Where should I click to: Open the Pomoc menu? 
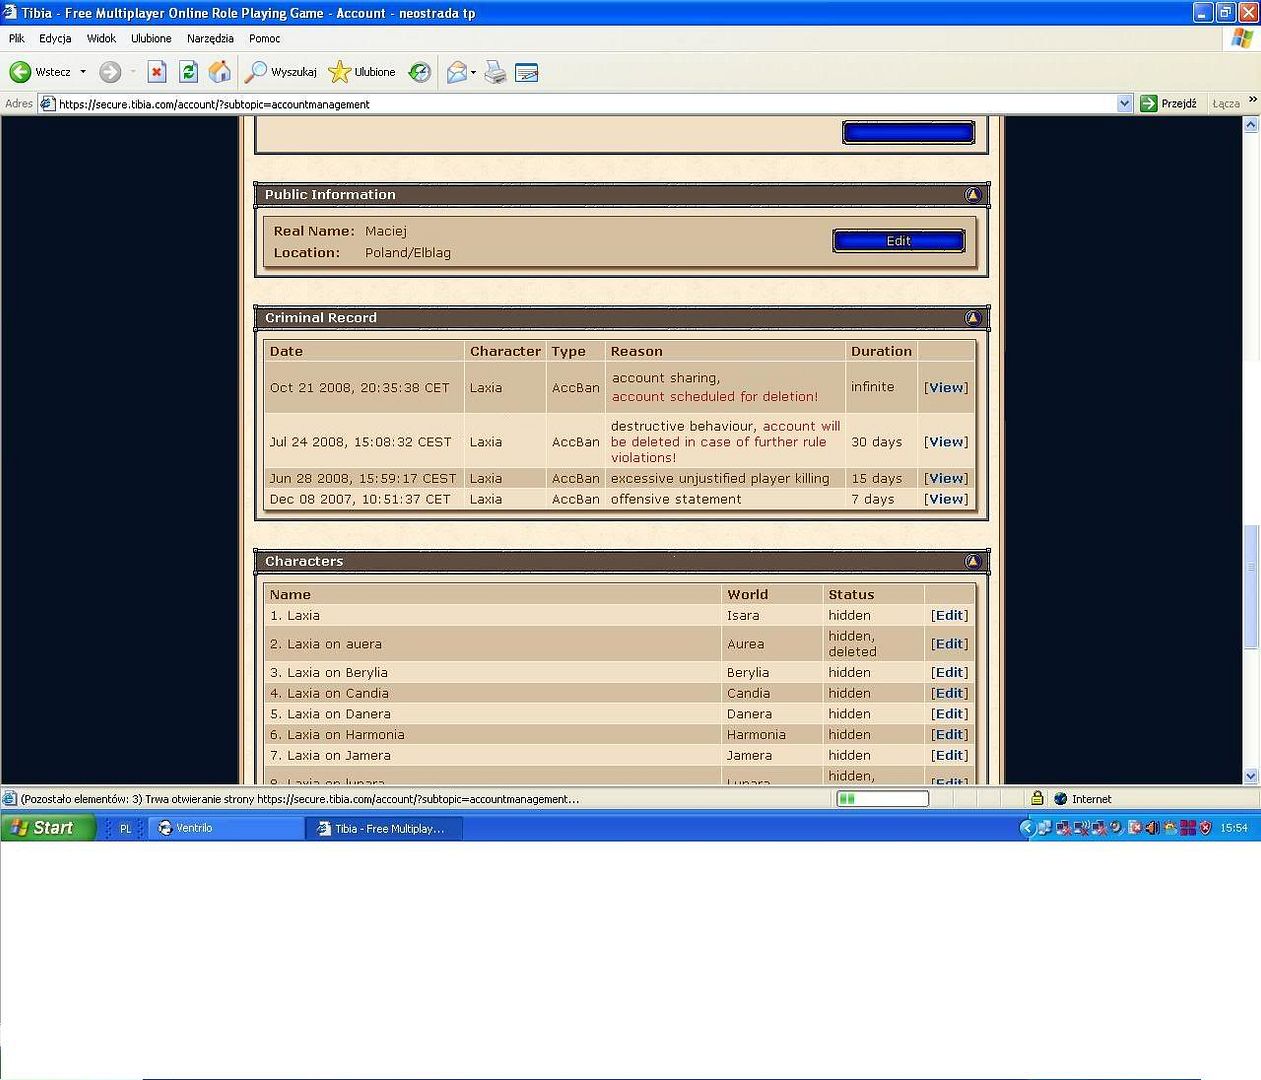[265, 39]
